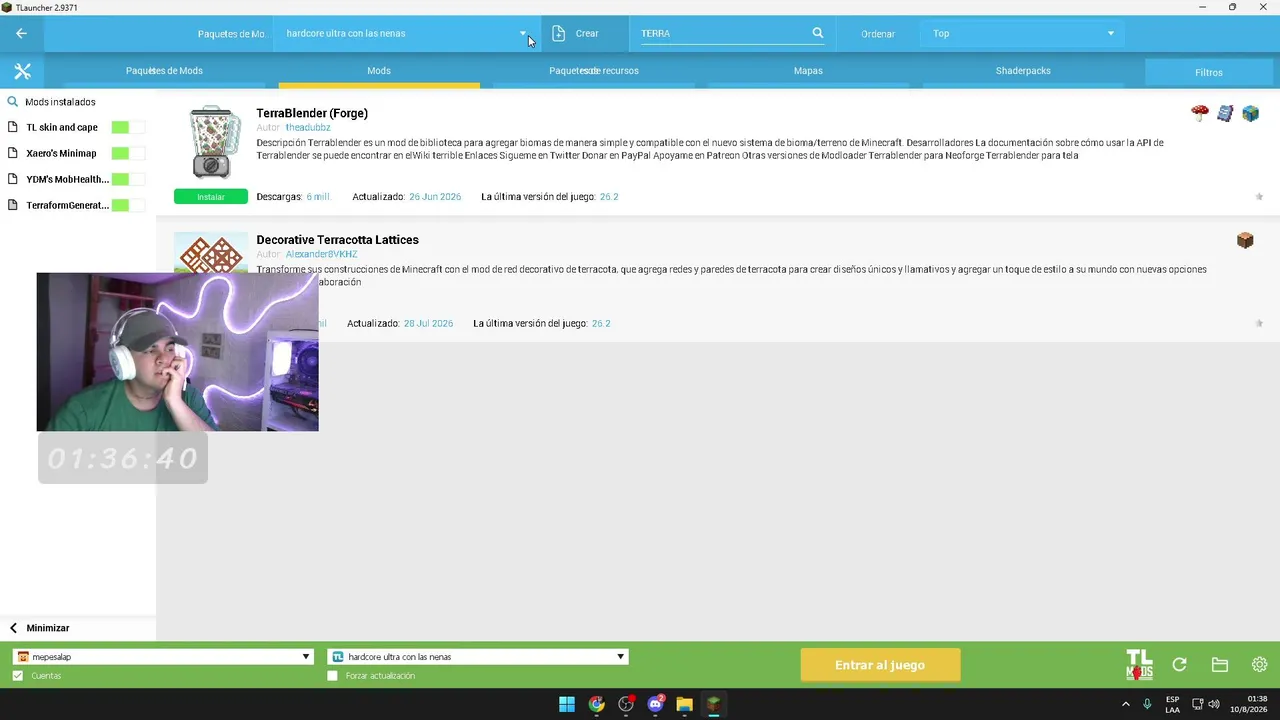This screenshot has width=1280, height=720.
Task: Click the Entrar al juego button
Action: tap(880, 665)
